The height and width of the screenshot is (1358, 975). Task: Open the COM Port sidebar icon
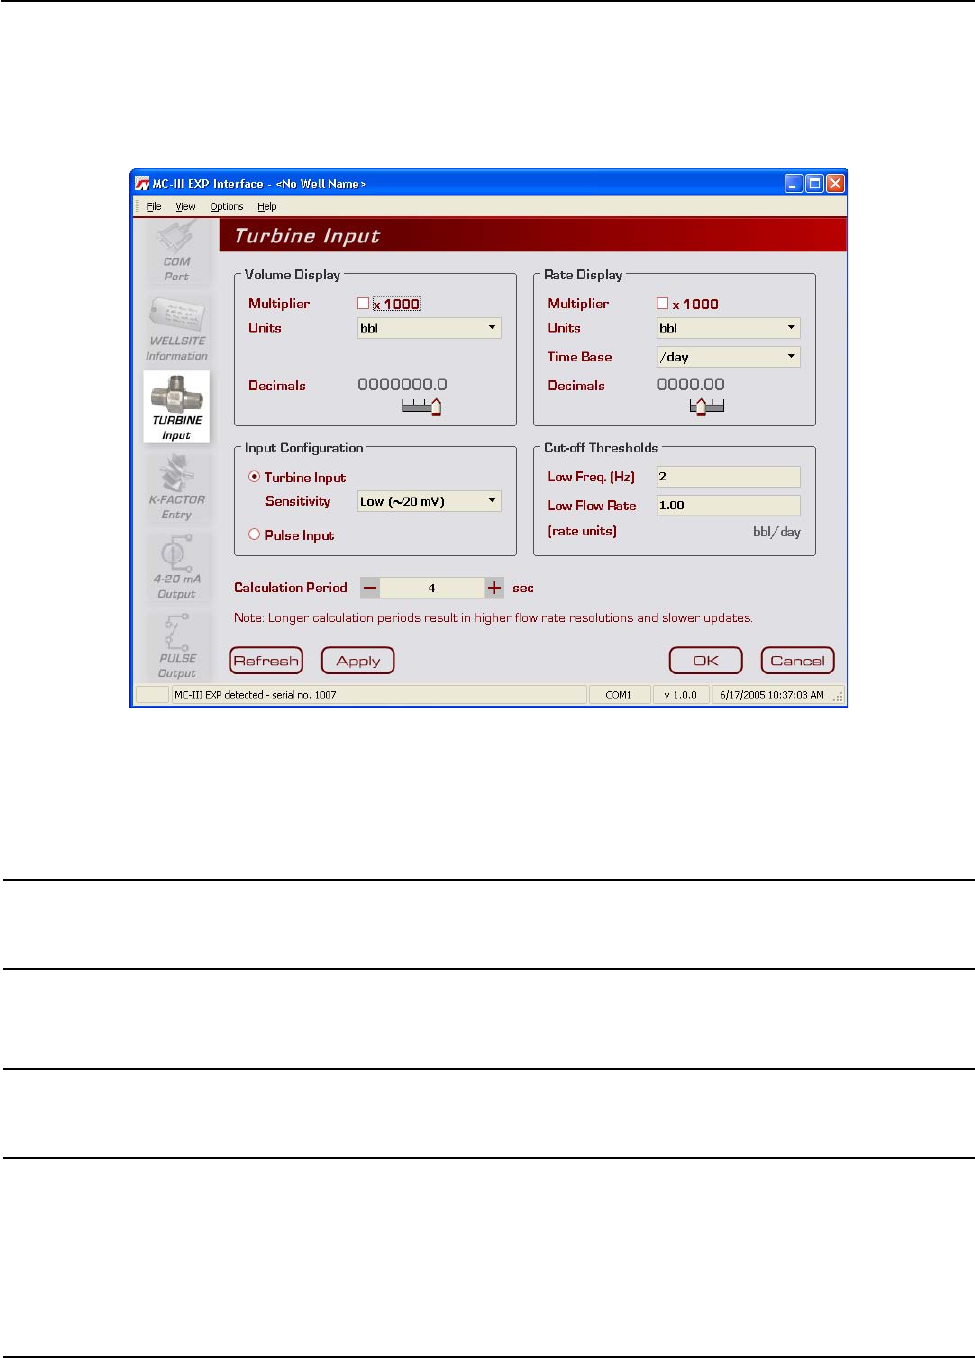tap(176, 253)
